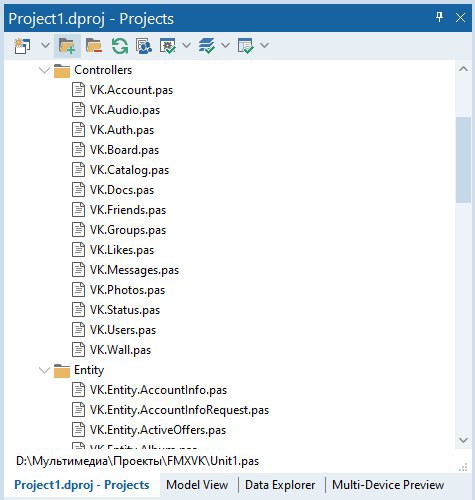Select VK.Groups.pas file
This screenshot has width=475, height=500.
[x=128, y=230]
